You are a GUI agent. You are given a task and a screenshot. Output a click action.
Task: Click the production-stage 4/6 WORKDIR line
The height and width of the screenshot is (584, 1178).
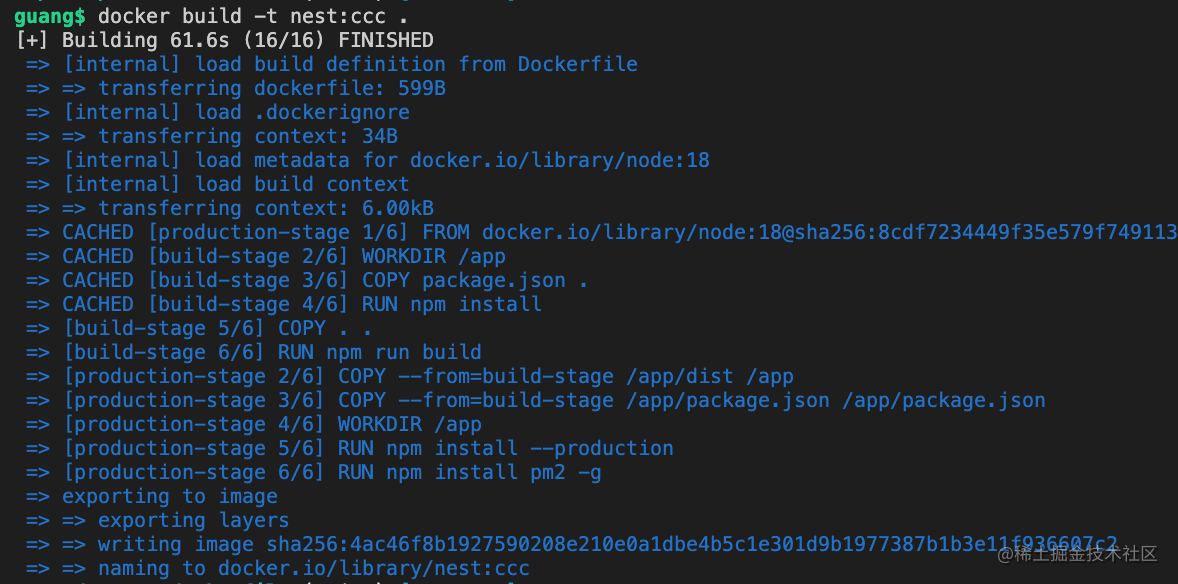pyautogui.click(x=254, y=425)
